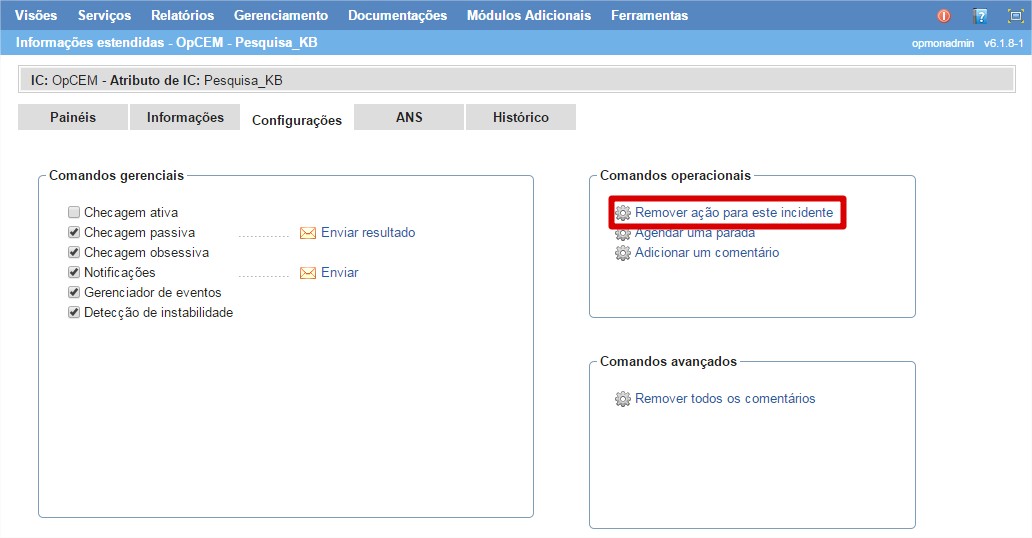Click the red logout power icon
1032x538 pixels.
click(x=944, y=16)
